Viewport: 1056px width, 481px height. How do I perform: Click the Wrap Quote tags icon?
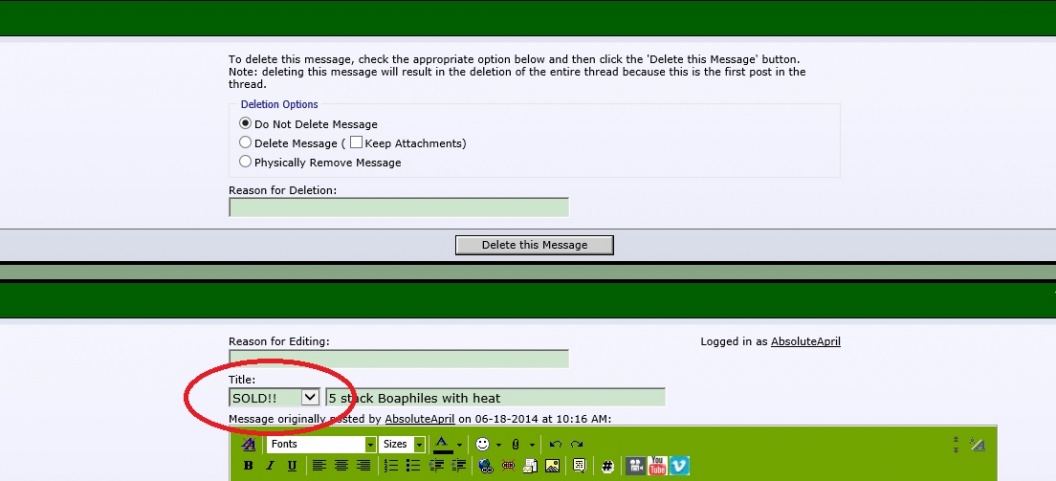[579, 466]
